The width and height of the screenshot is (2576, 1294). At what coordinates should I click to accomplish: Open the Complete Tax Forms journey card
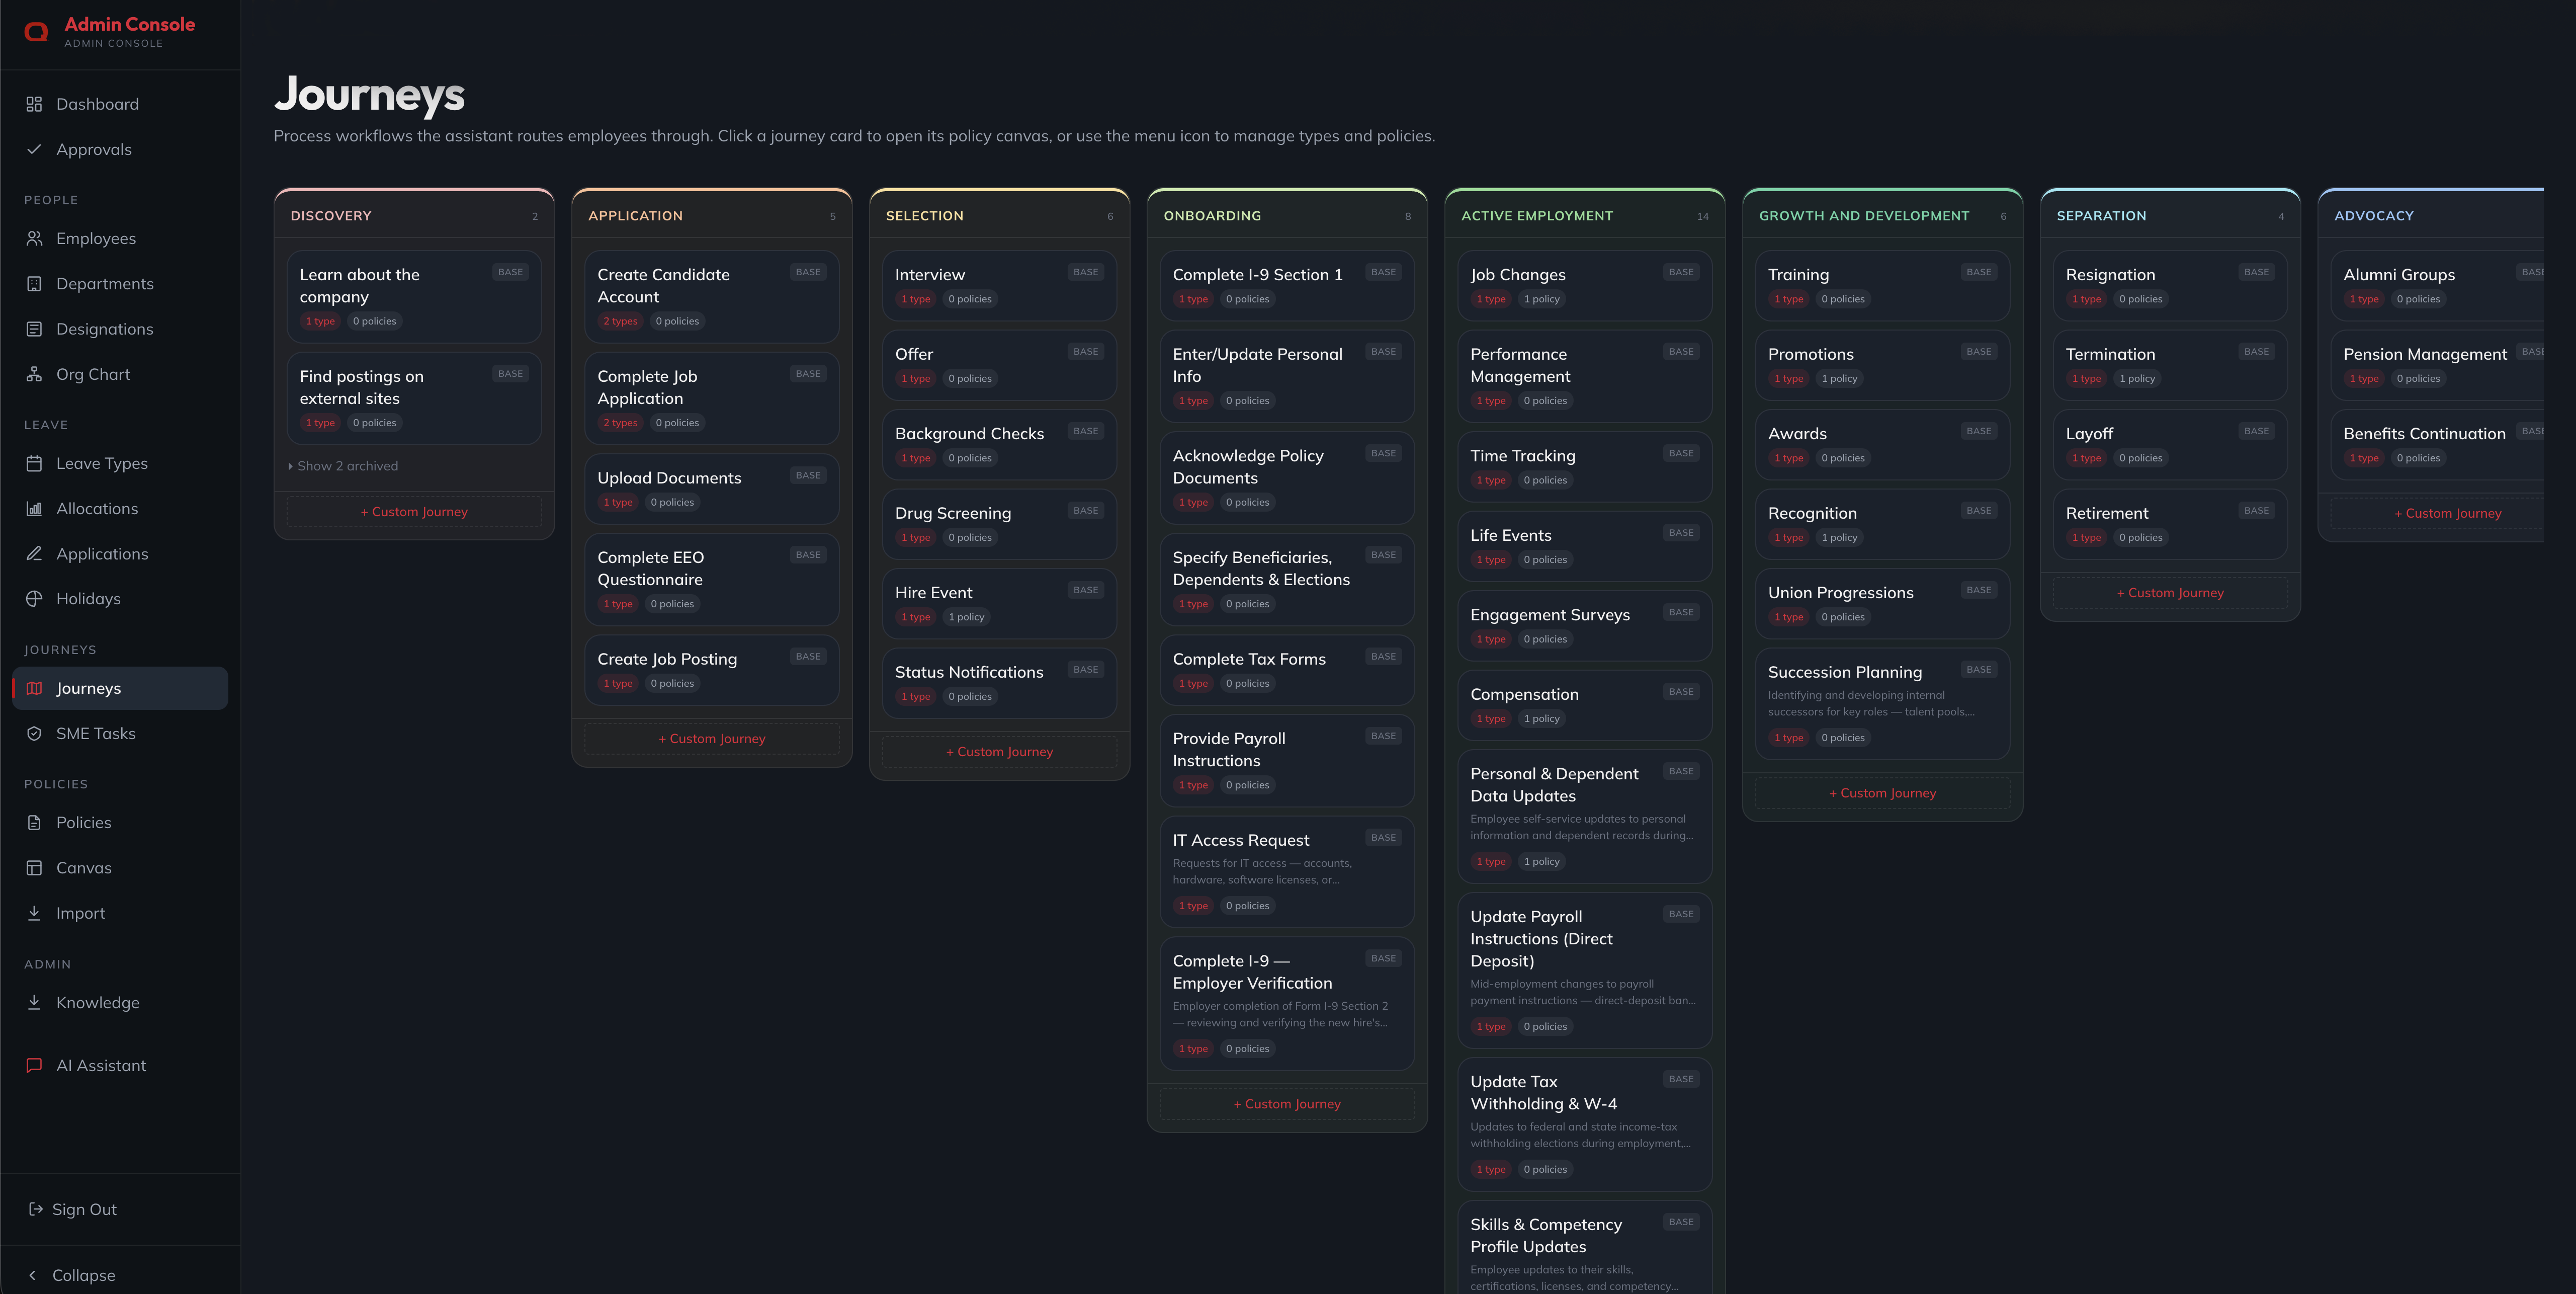point(1287,670)
